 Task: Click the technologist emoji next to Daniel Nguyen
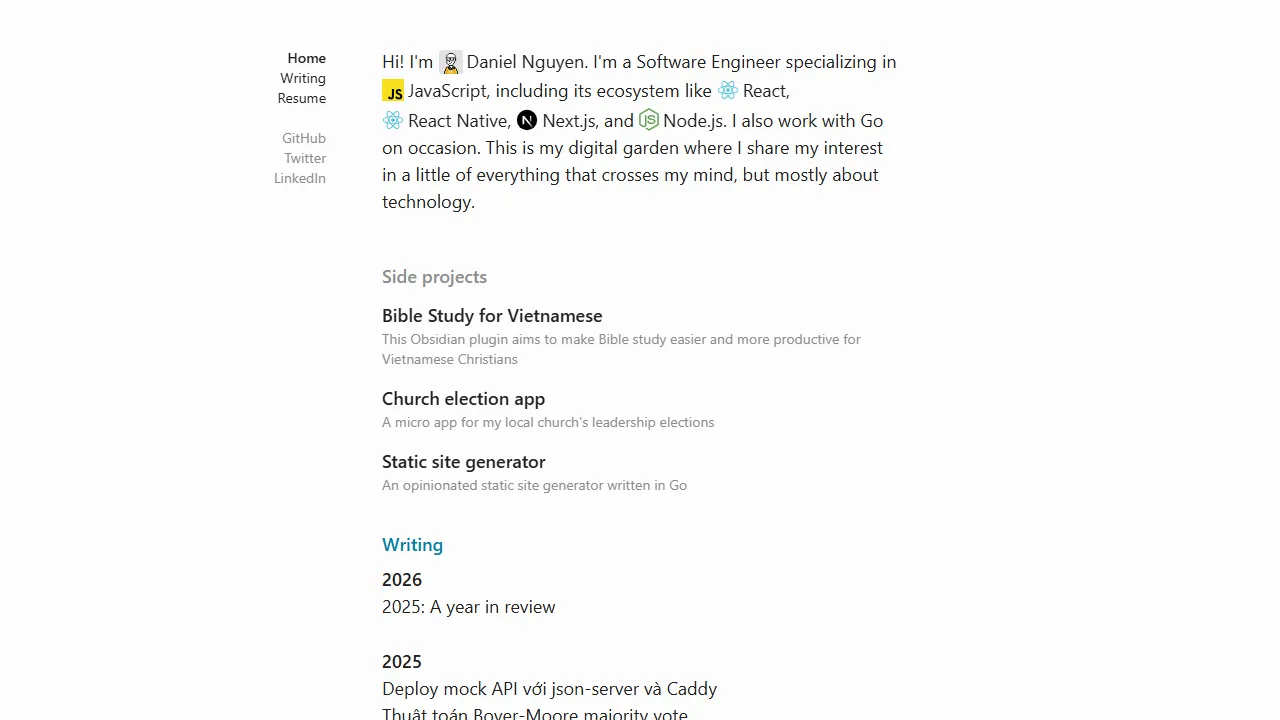coord(450,62)
